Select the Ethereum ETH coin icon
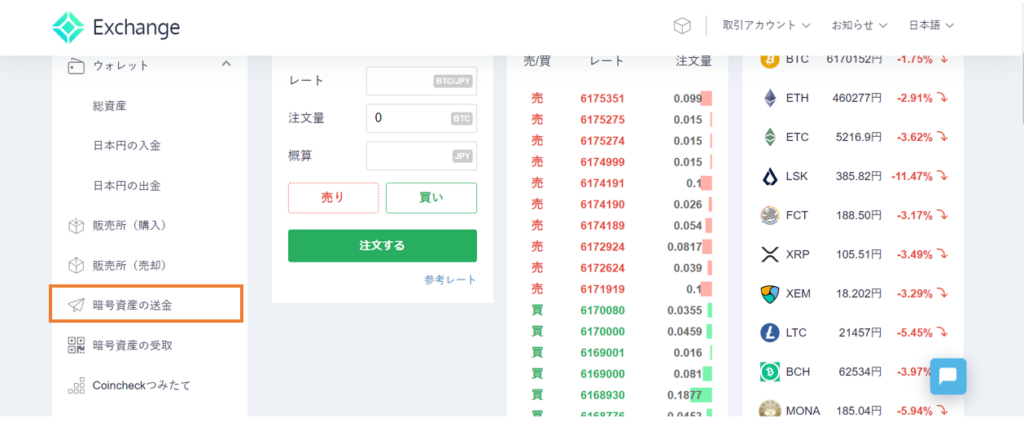Image resolution: width=1024 pixels, height=427 pixels. [770, 98]
